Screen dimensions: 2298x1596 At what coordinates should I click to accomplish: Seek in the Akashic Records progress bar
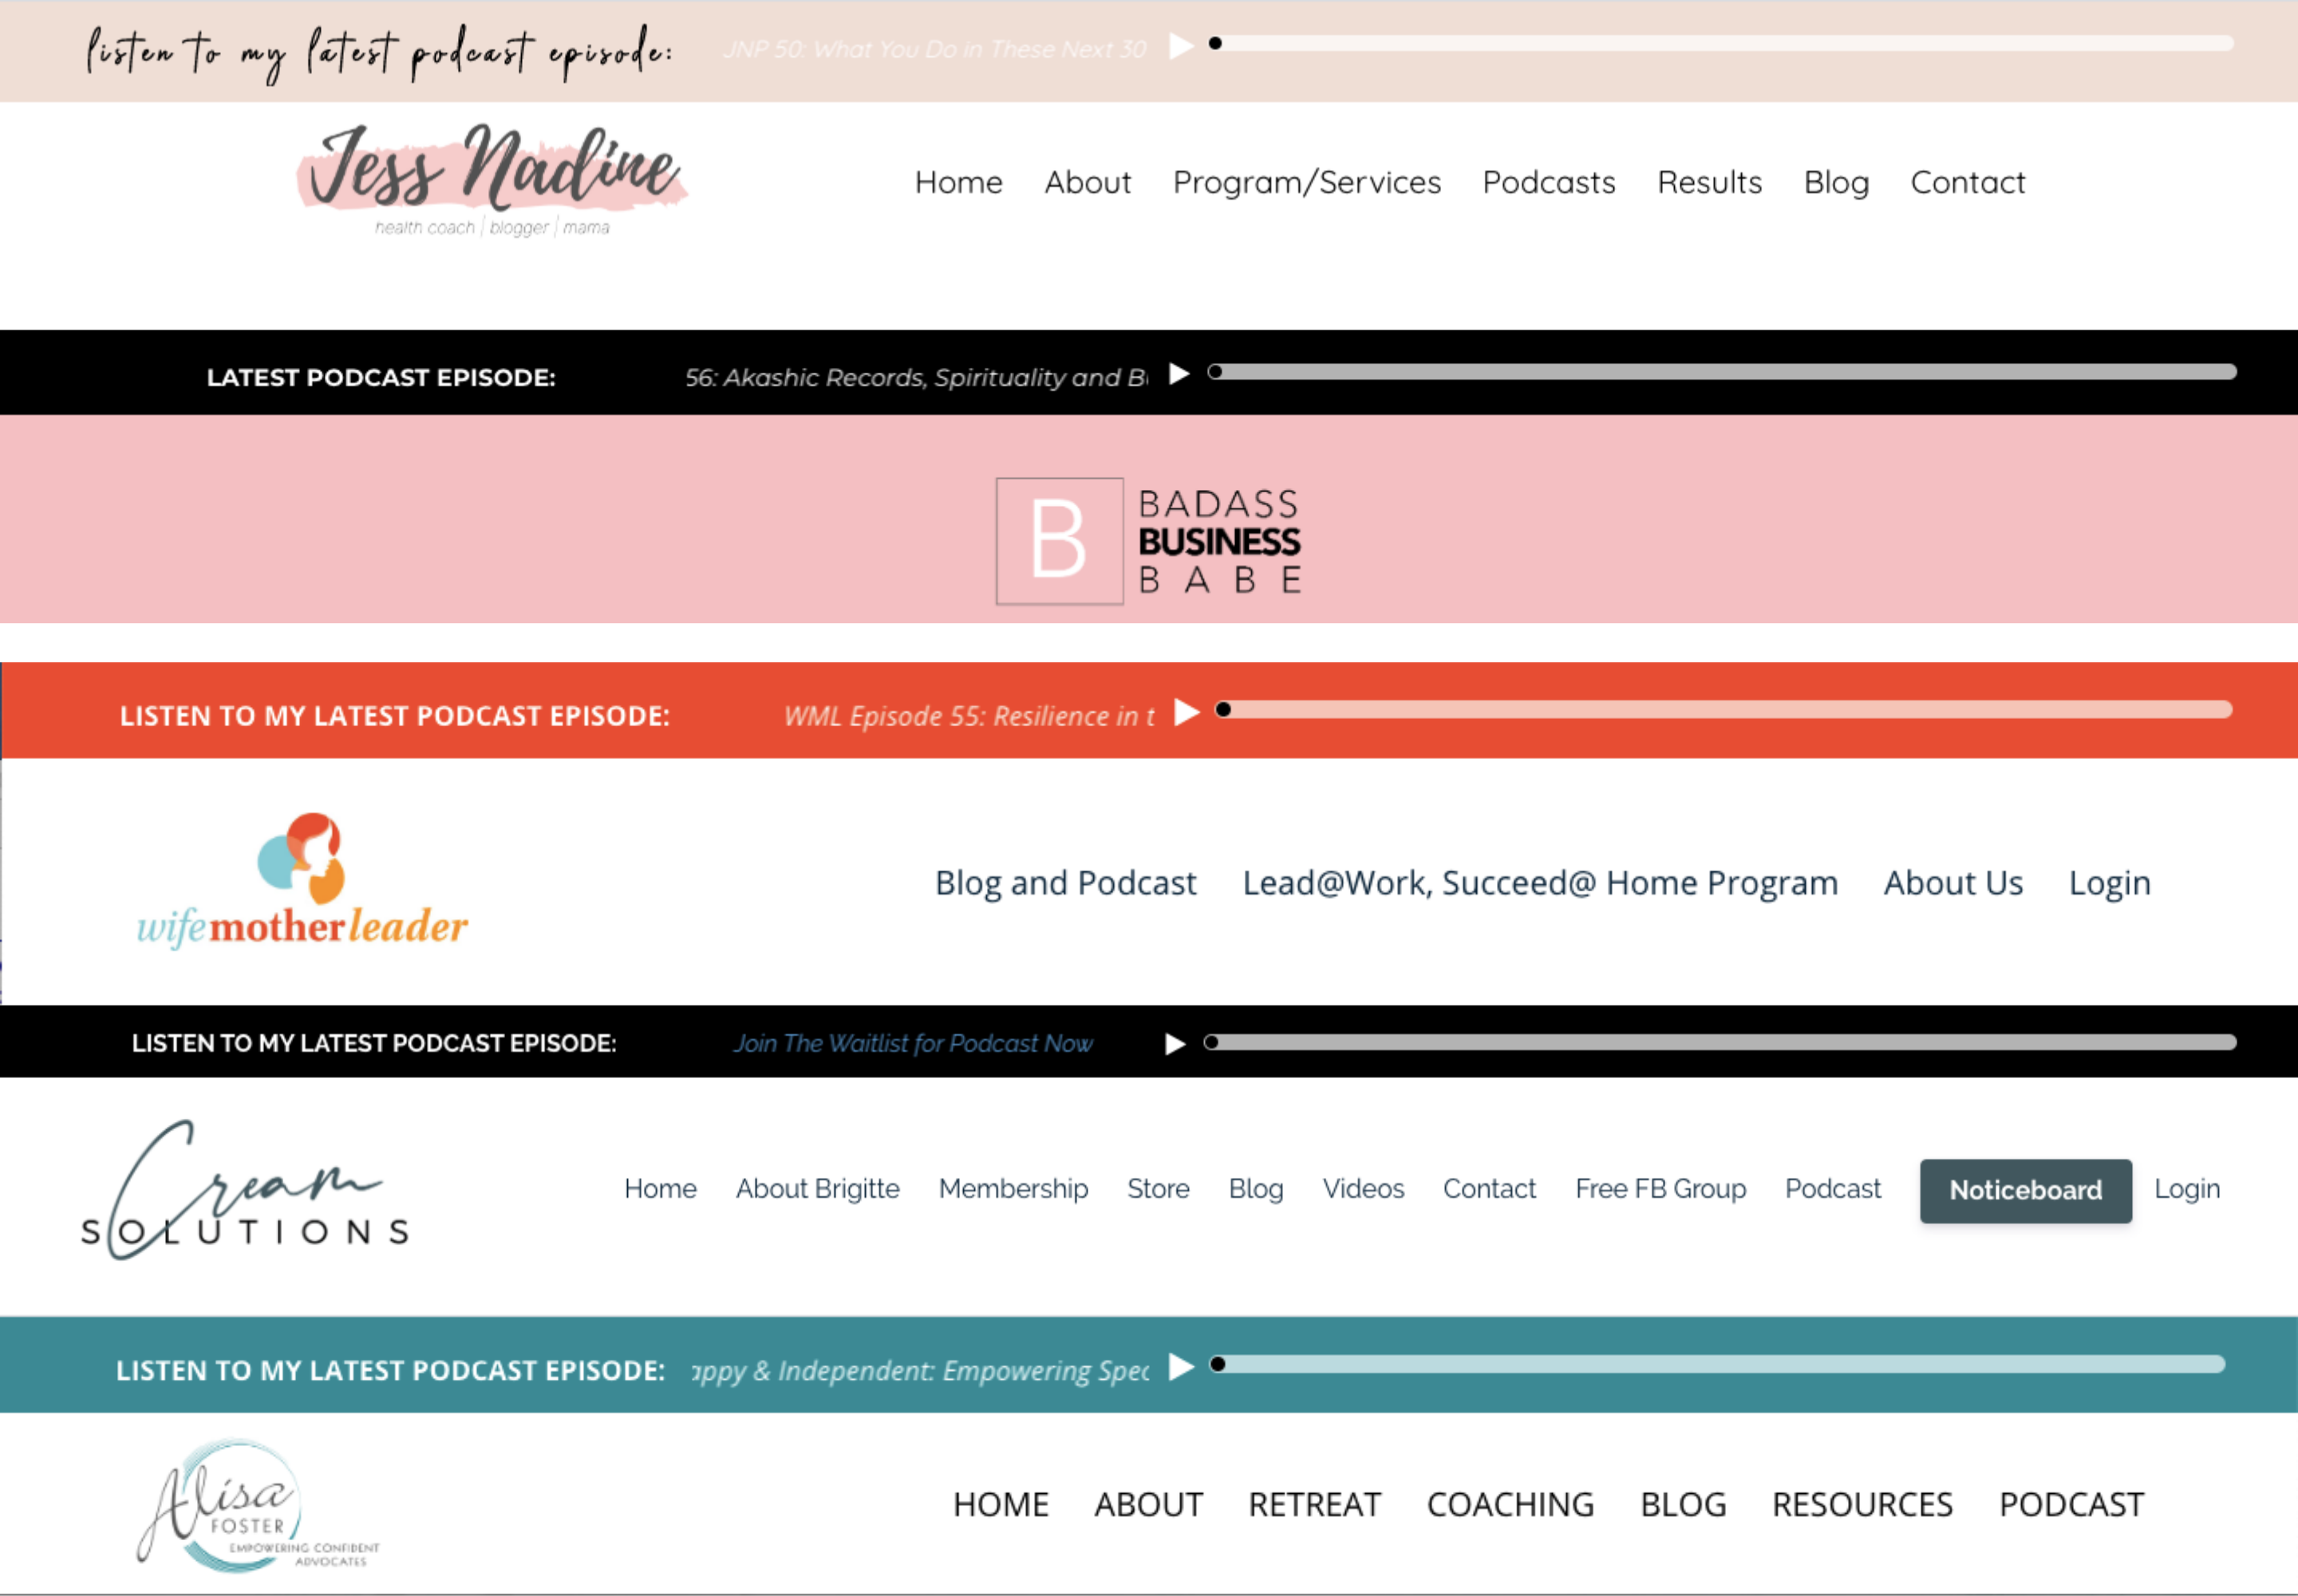(1722, 372)
